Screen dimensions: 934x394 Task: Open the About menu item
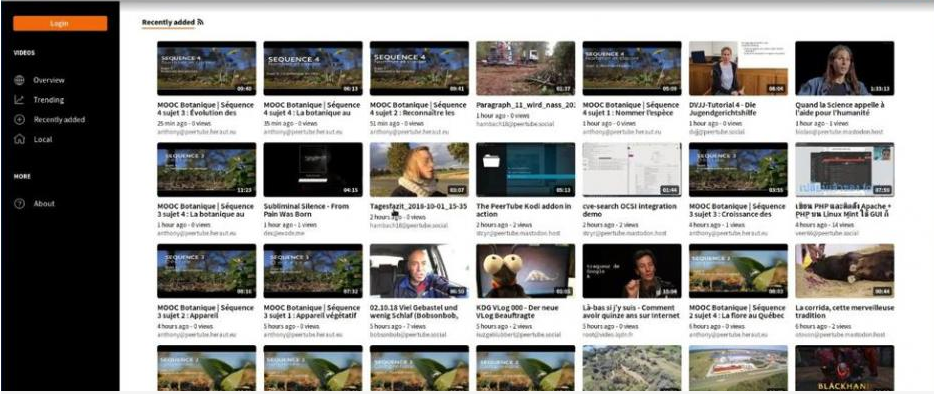tap(44, 203)
